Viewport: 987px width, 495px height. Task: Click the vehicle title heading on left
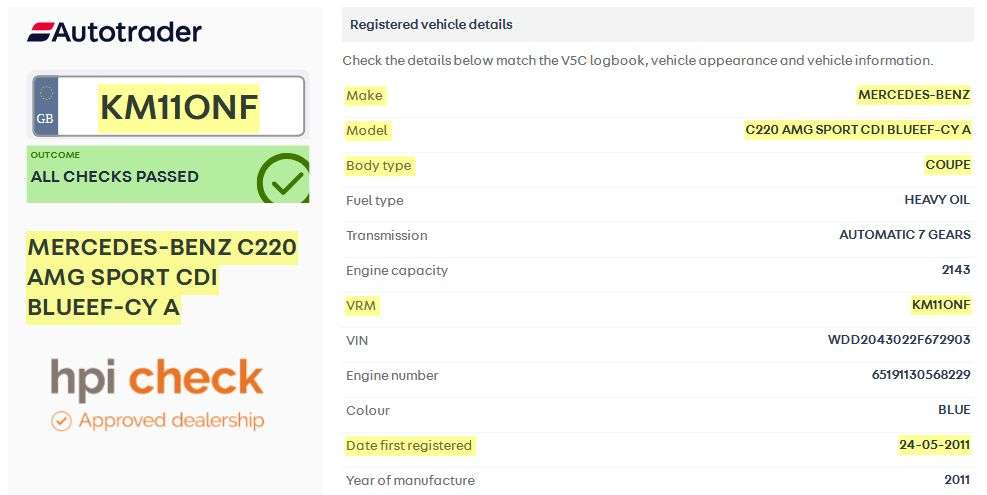pos(161,277)
